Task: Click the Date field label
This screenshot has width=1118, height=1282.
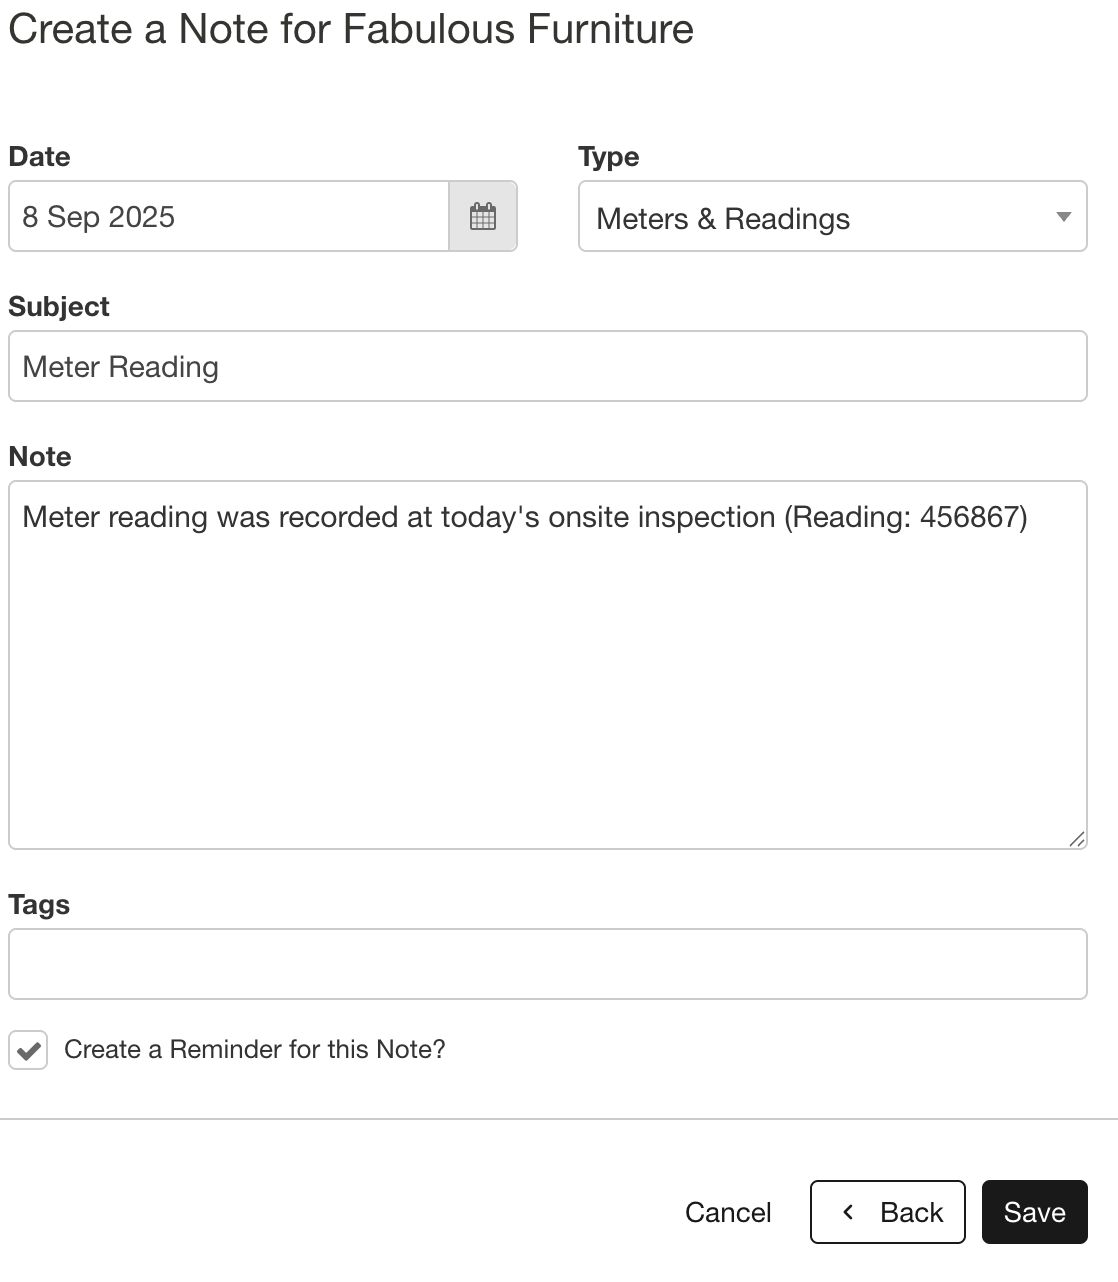Action: pyautogui.click(x=39, y=157)
